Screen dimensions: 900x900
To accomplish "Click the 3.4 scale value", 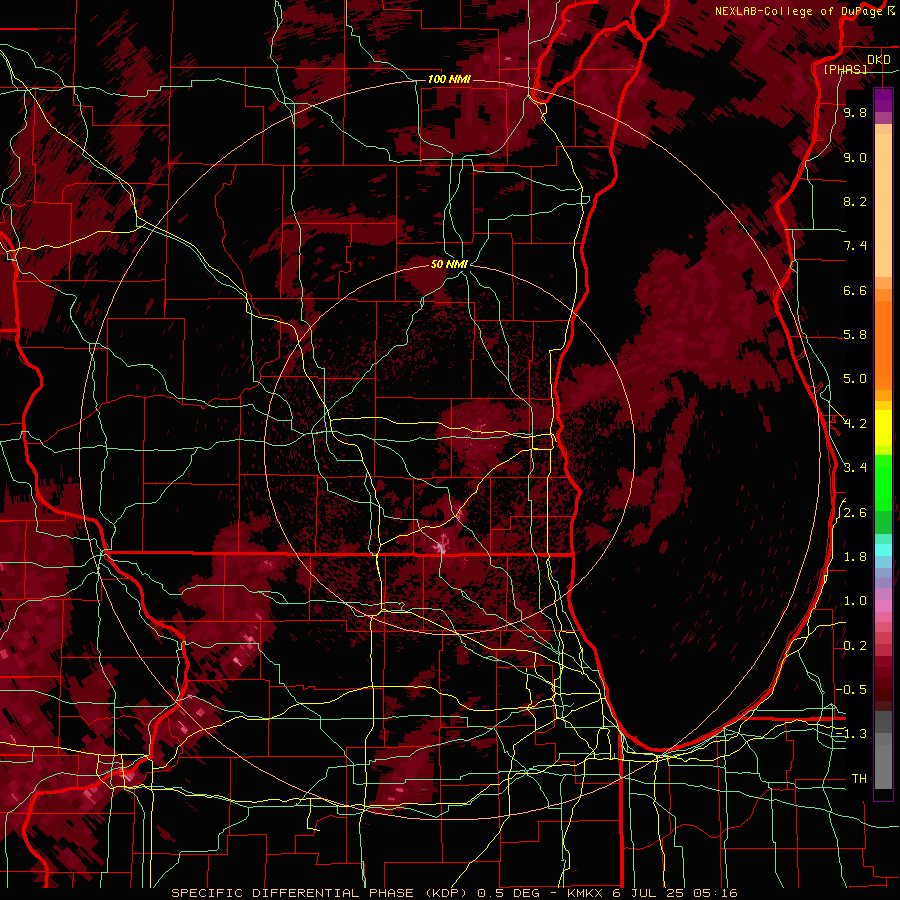I will pos(855,468).
